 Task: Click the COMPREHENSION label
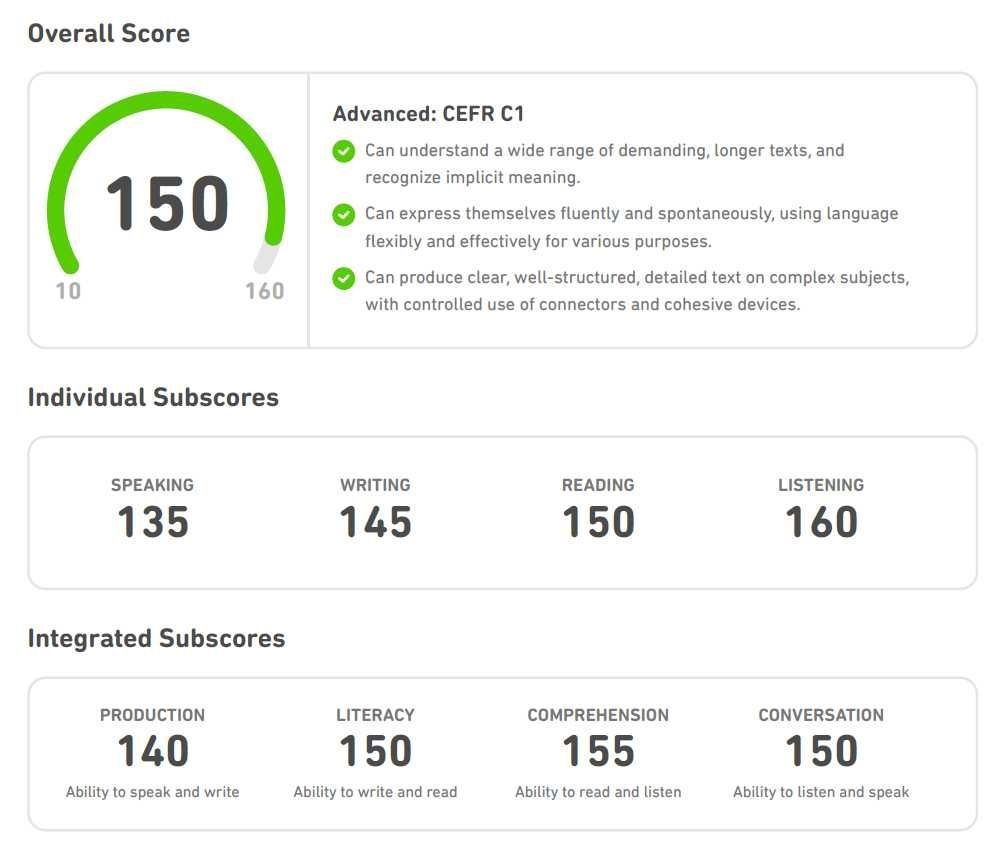pyautogui.click(x=598, y=715)
